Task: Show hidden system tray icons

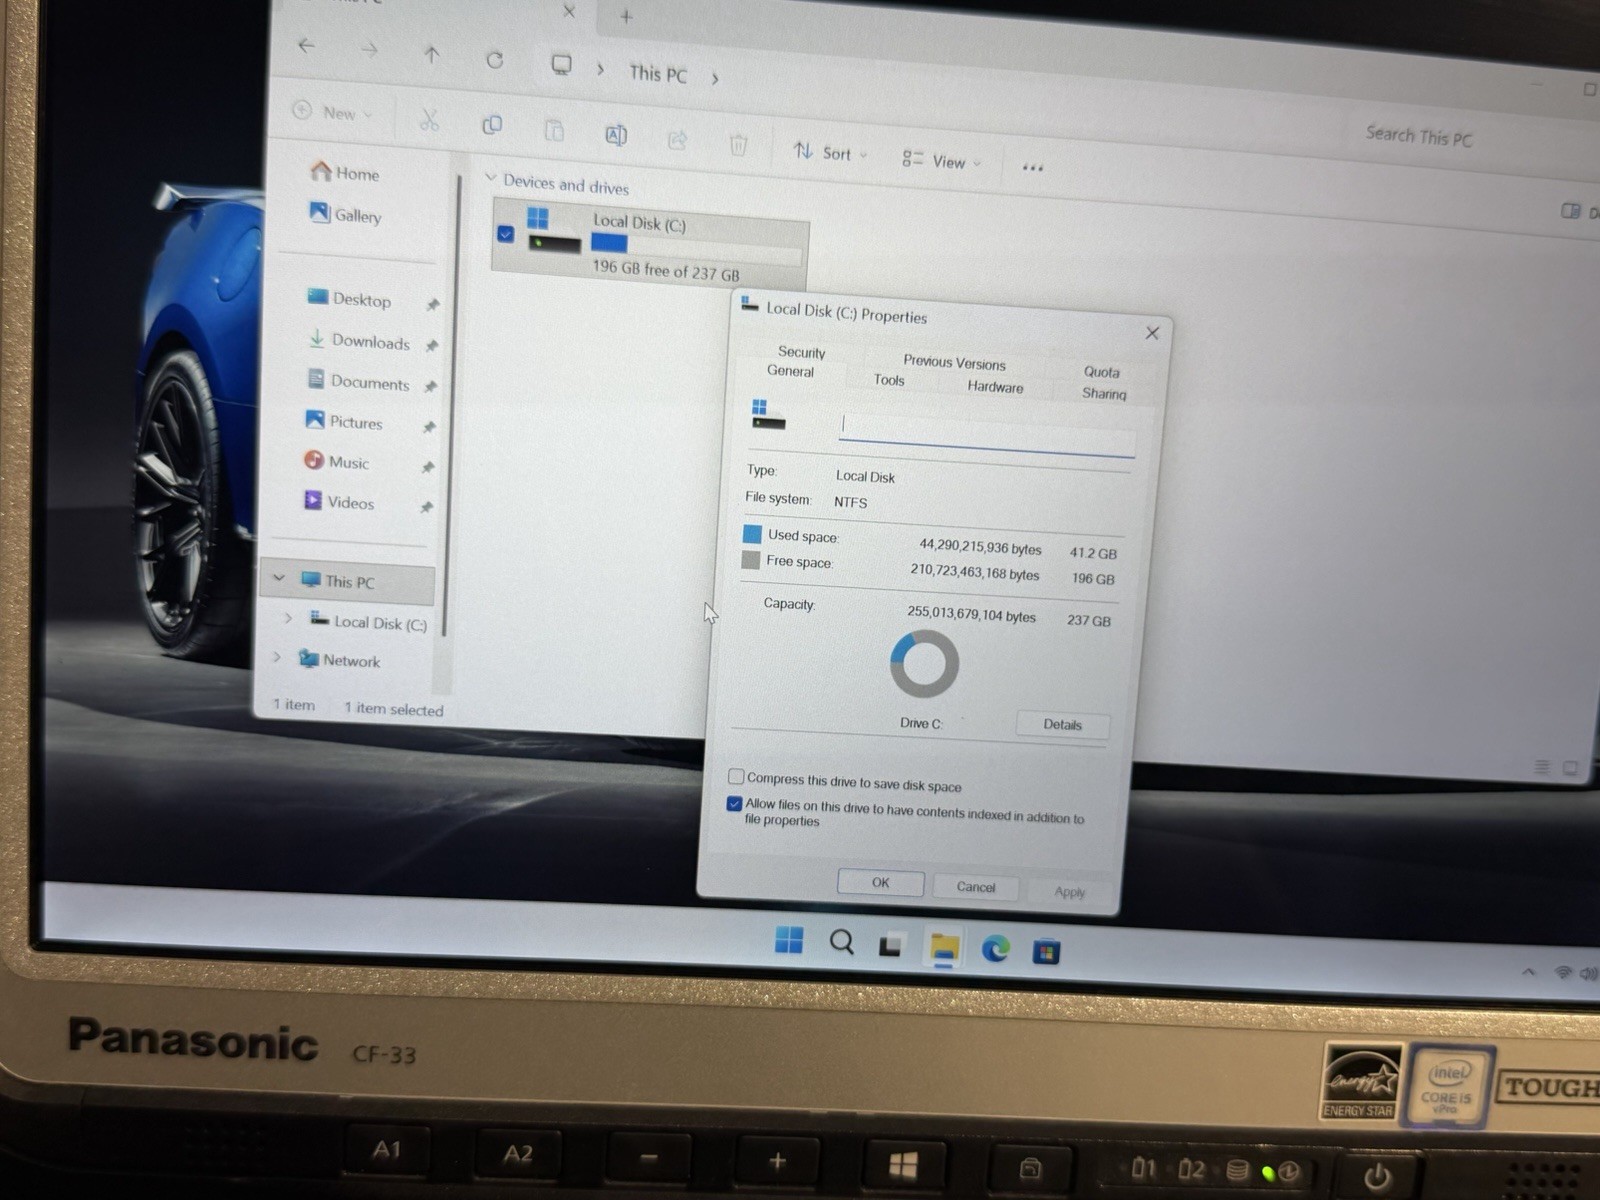Action: pos(1528,971)
